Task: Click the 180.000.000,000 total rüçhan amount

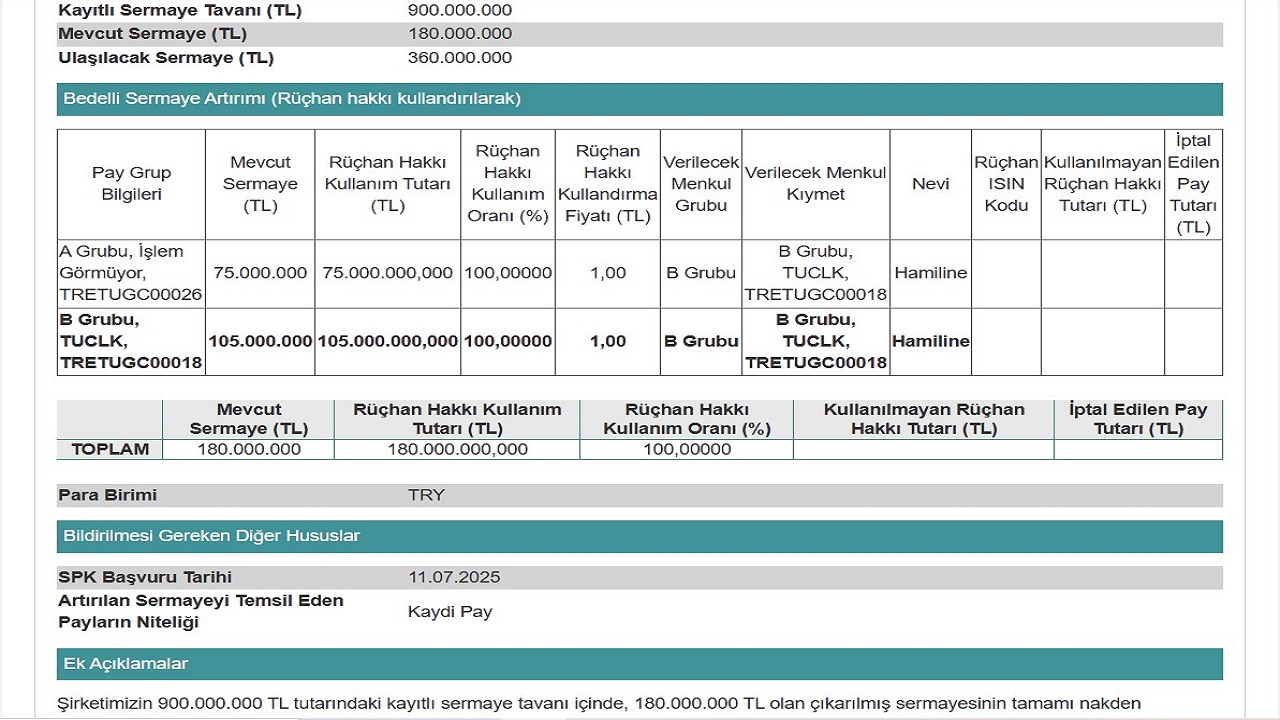Action: [457, 449]
